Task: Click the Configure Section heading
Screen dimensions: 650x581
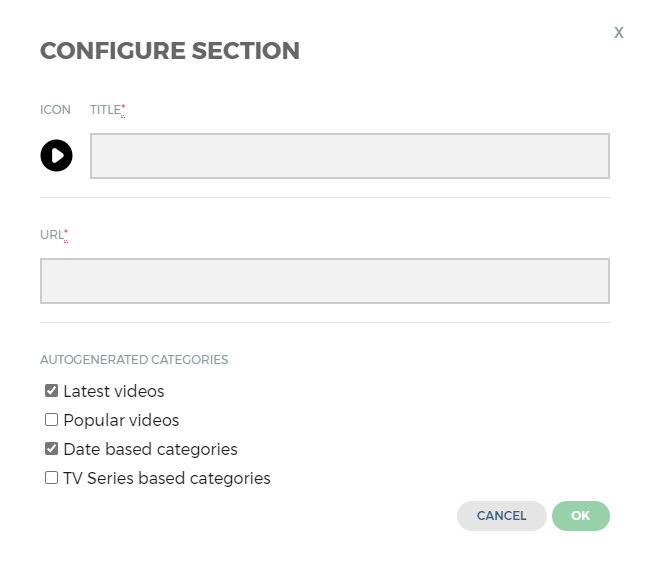Action: 169,51
